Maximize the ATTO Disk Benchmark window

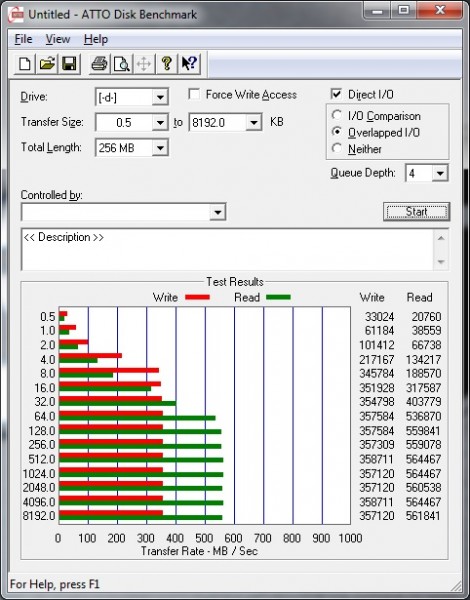404,11
